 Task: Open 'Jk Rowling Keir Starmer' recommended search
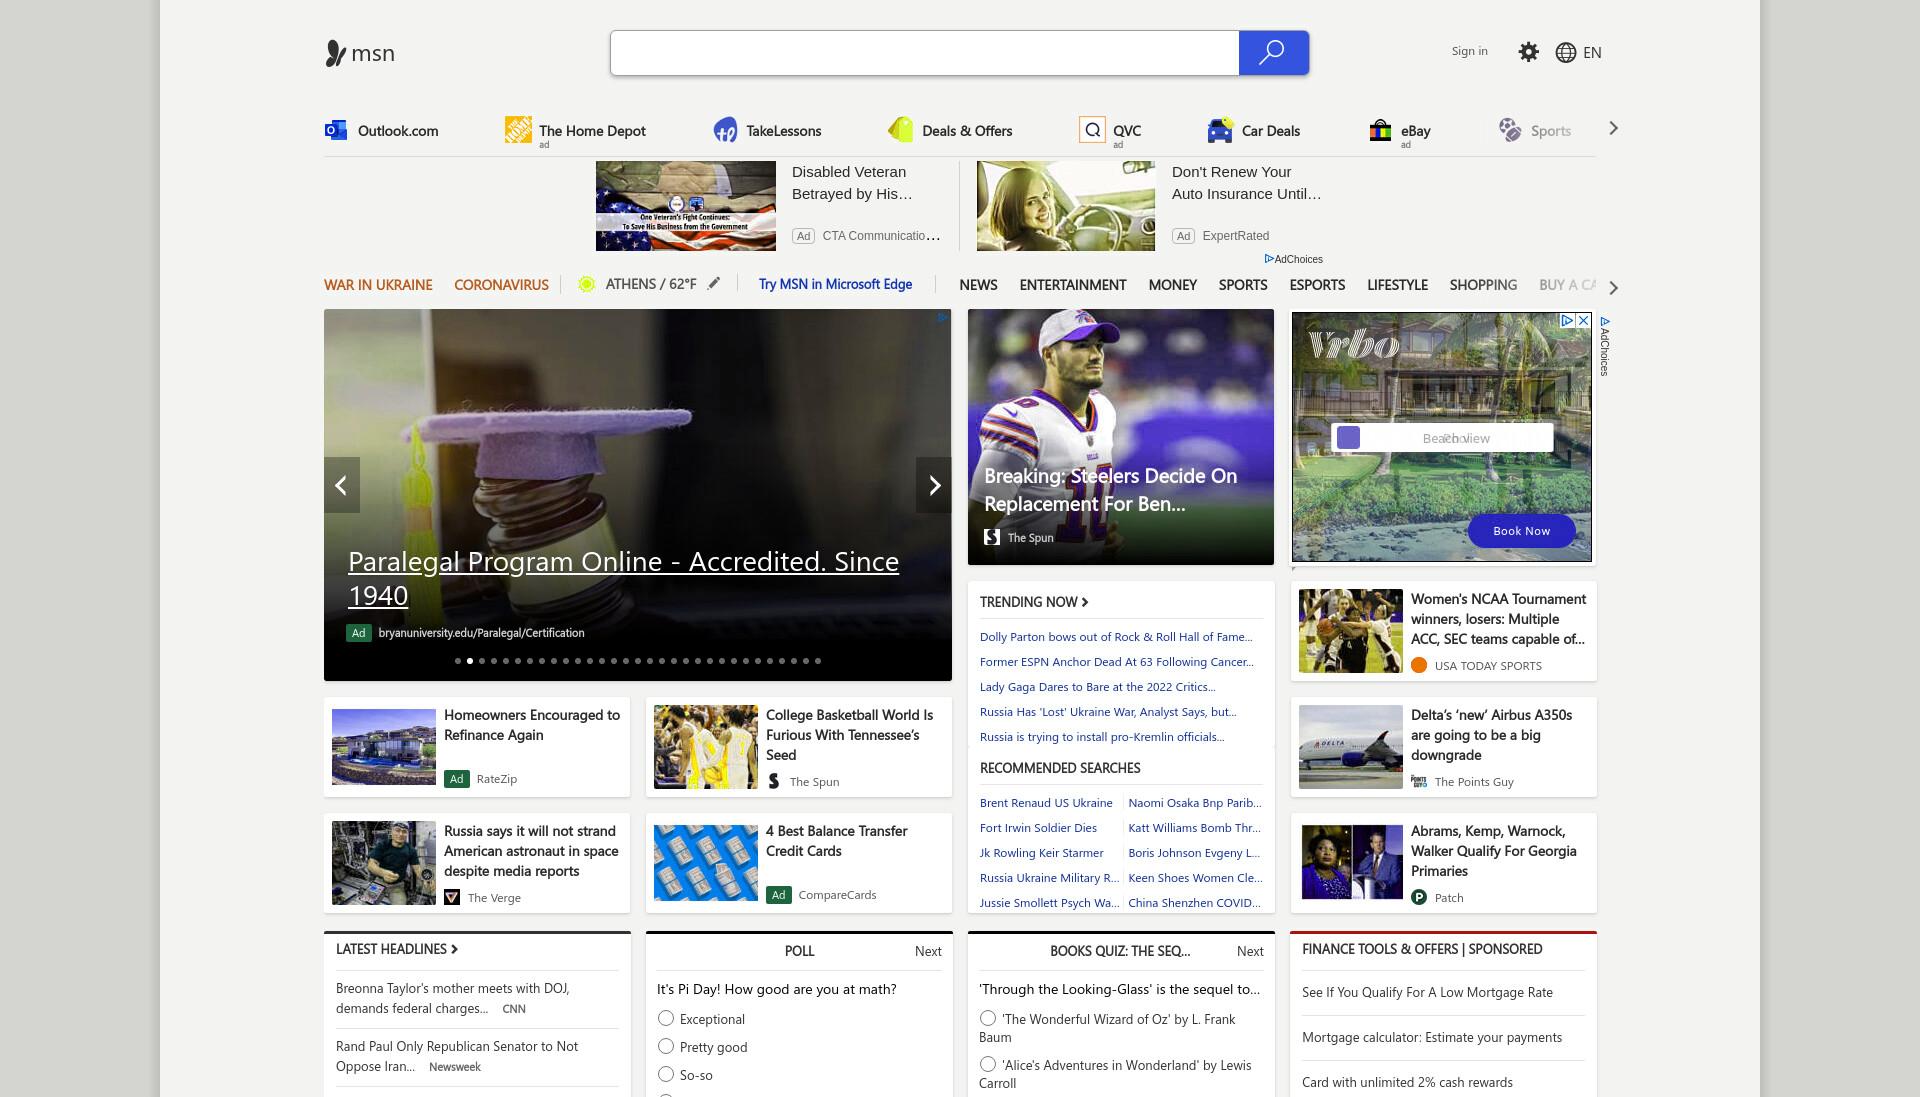click(1042, 853)
